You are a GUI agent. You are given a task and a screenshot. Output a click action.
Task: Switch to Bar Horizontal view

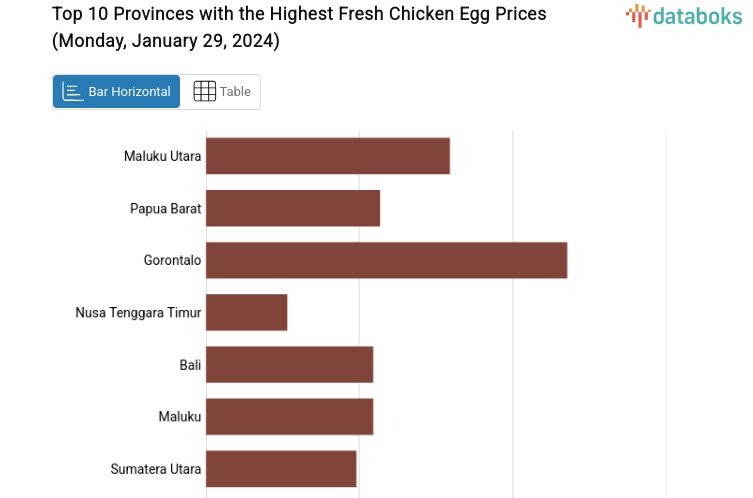[117, 92]
